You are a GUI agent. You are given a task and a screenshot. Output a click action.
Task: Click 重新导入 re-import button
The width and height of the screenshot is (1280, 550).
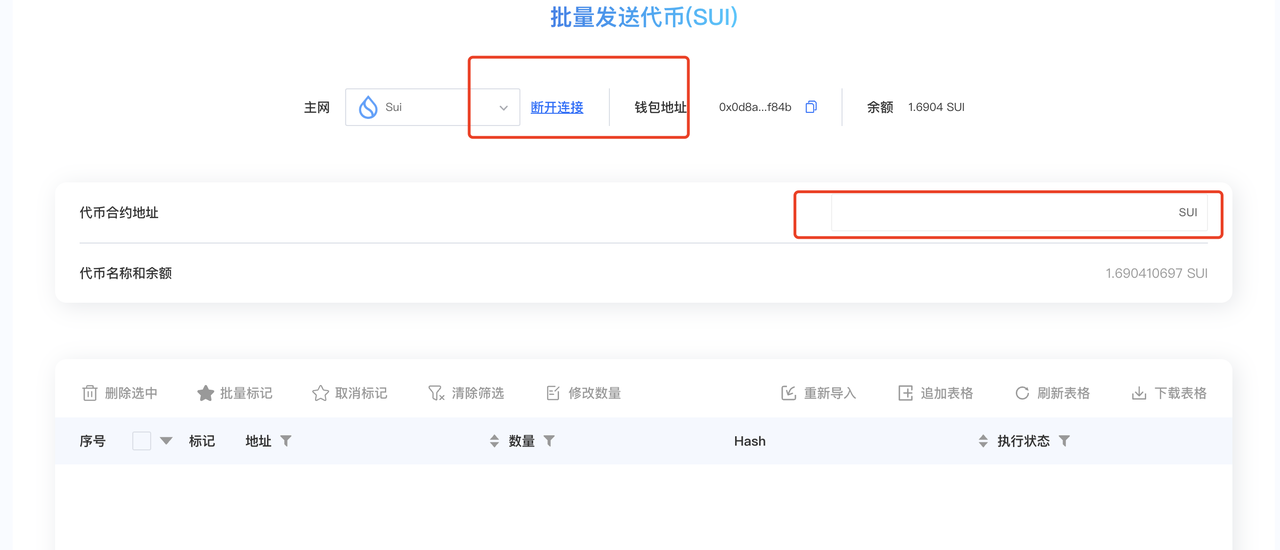pos(818,393)
